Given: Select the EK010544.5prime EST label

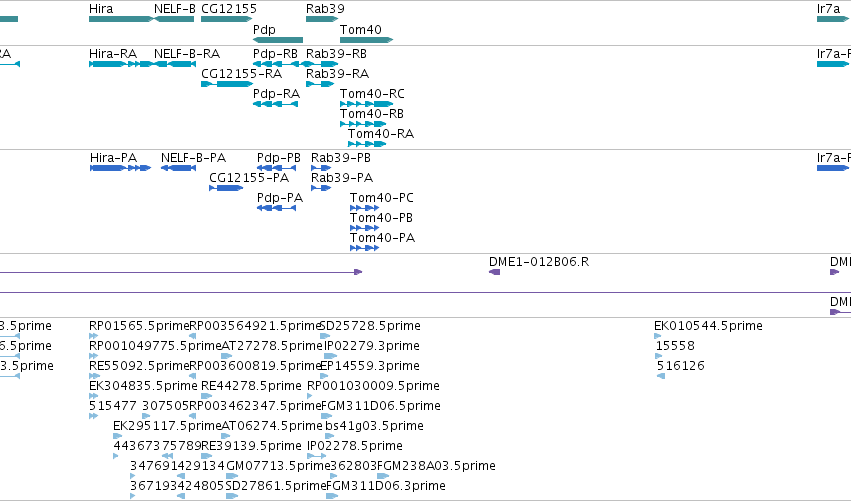Looking at the screenshot, I should (x=708, y=326).
